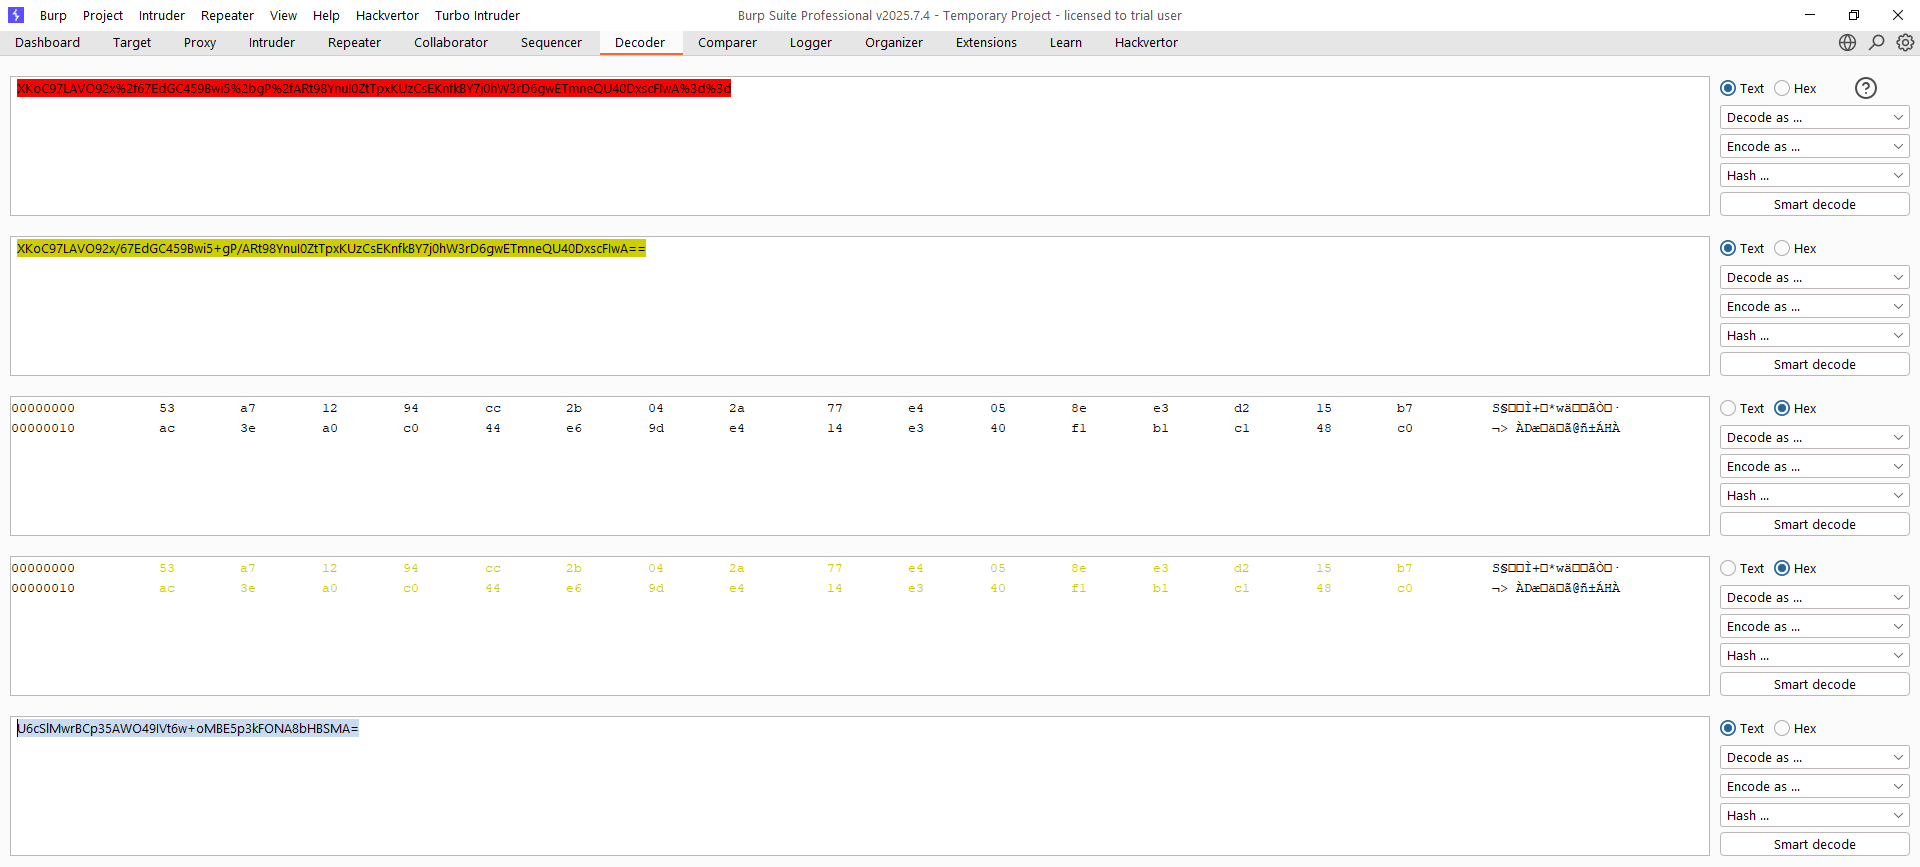Select Hex radio in the first decoder panel
1920x867 pixels.
pyautogui.click(x=1782, y=88)
